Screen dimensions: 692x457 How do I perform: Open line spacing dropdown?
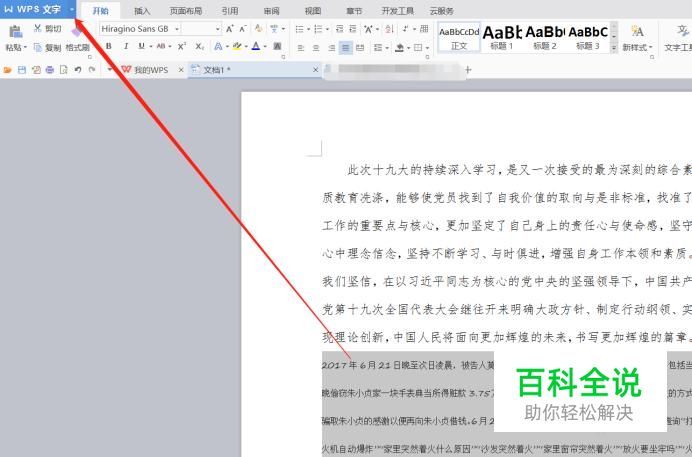pyautogui.click(x=387, y=47)
